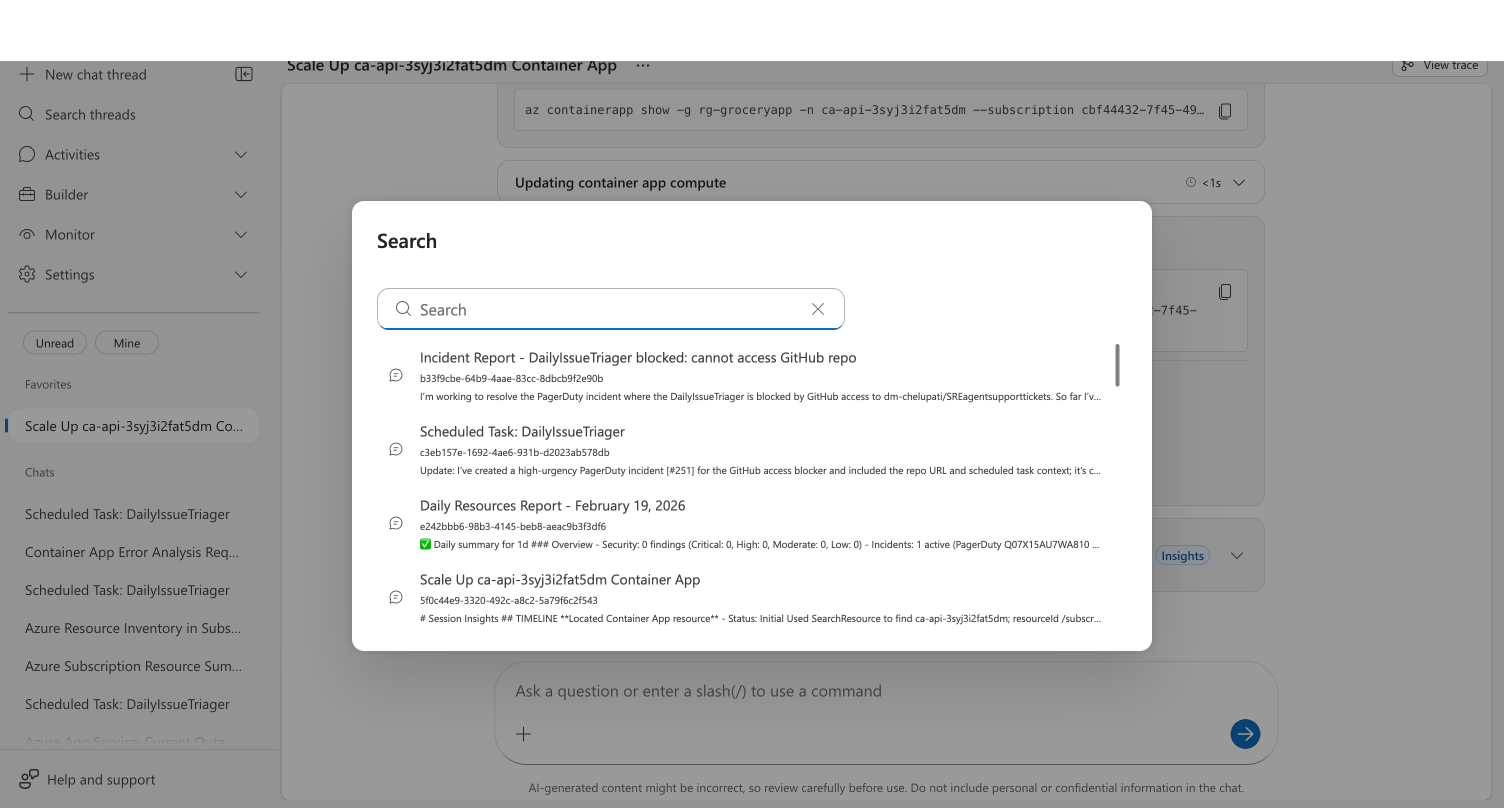Open Incident Report DailyIssueTriager blocked result
Viewport: 1504px width, 808px height.
(745, 376)
